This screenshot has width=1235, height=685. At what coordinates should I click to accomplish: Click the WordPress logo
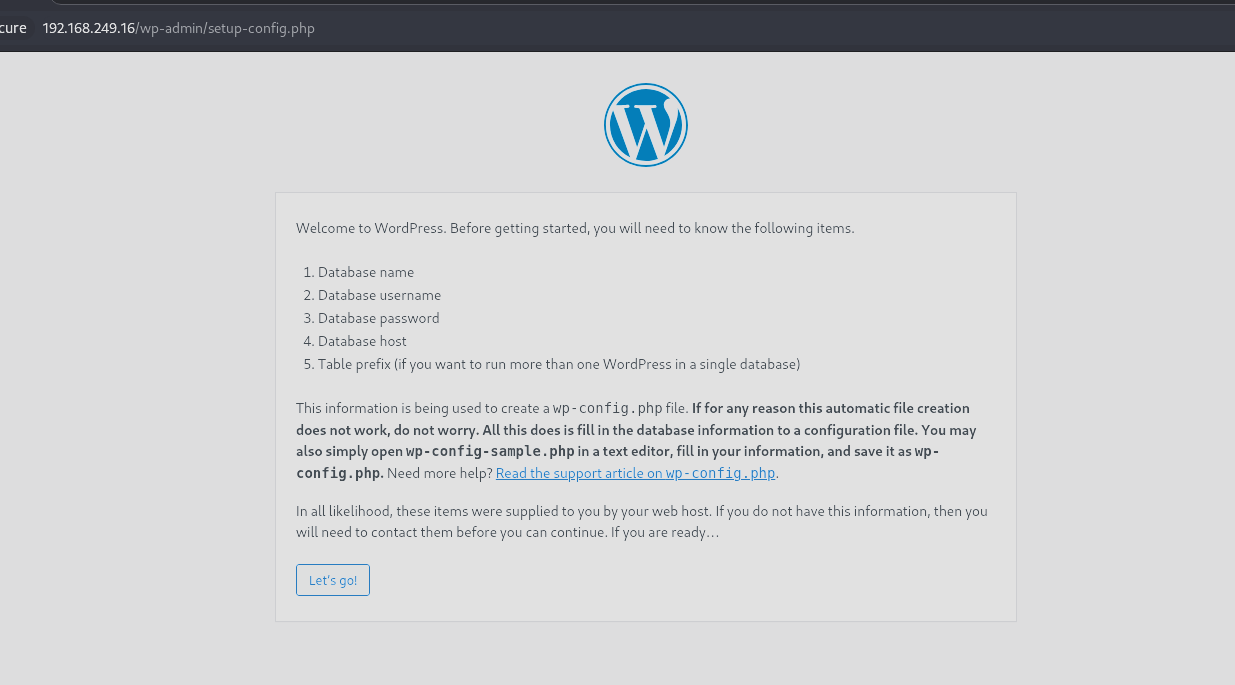click(x=646, y=125)
